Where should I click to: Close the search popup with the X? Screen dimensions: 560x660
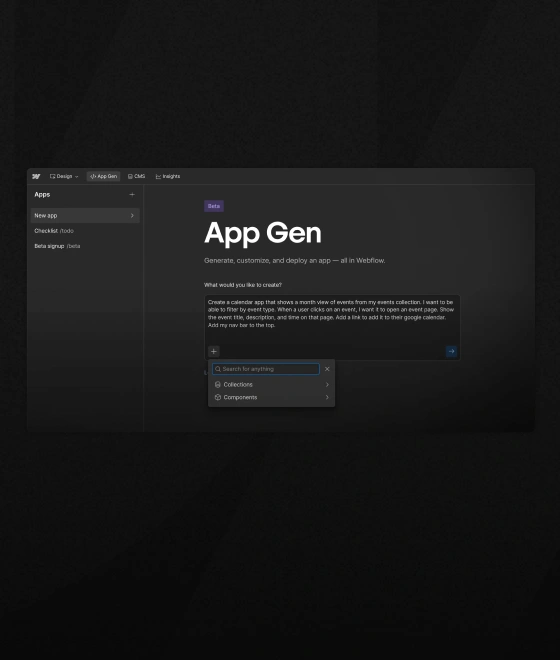pyautogui.click(x=327, y=369)
